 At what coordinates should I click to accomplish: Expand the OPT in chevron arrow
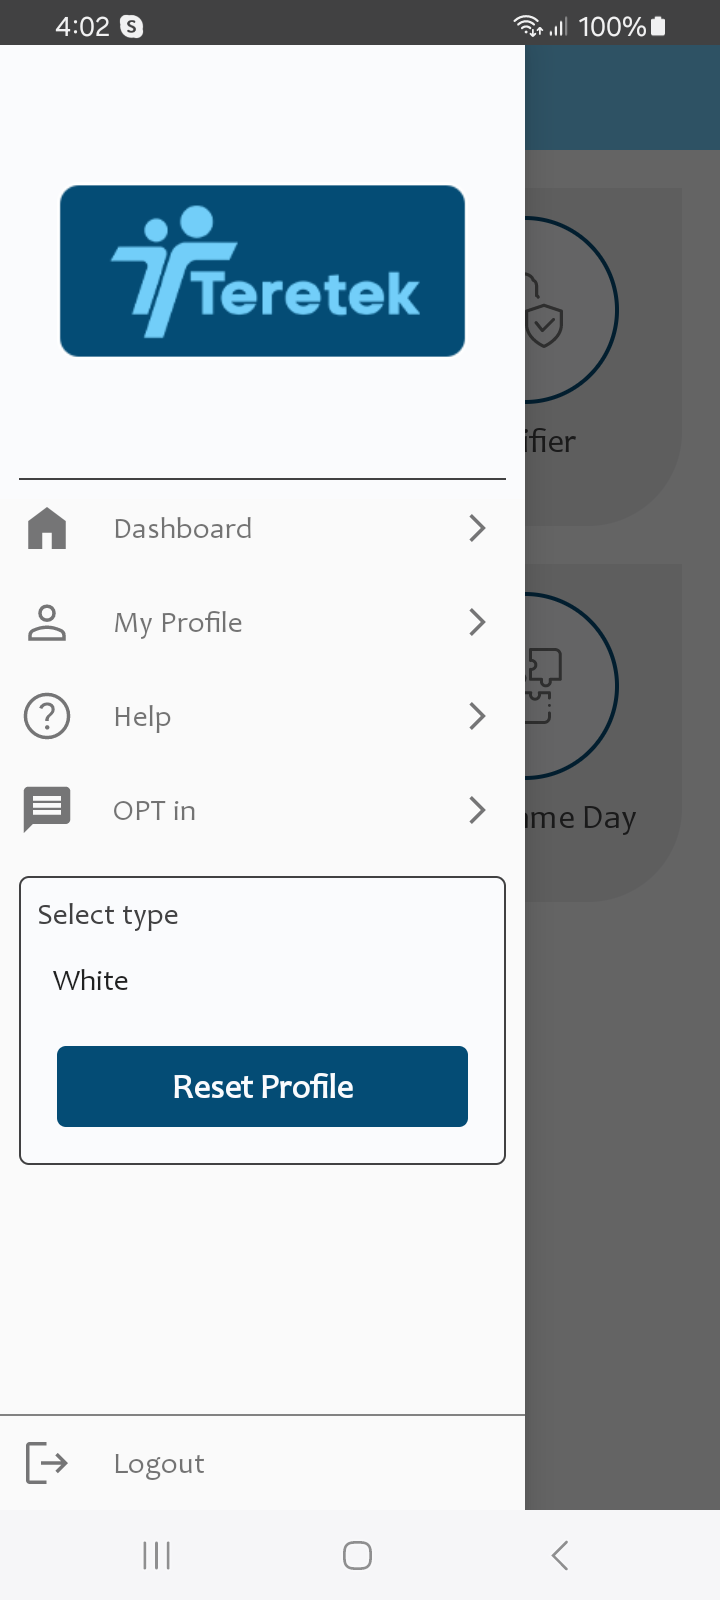477,810
